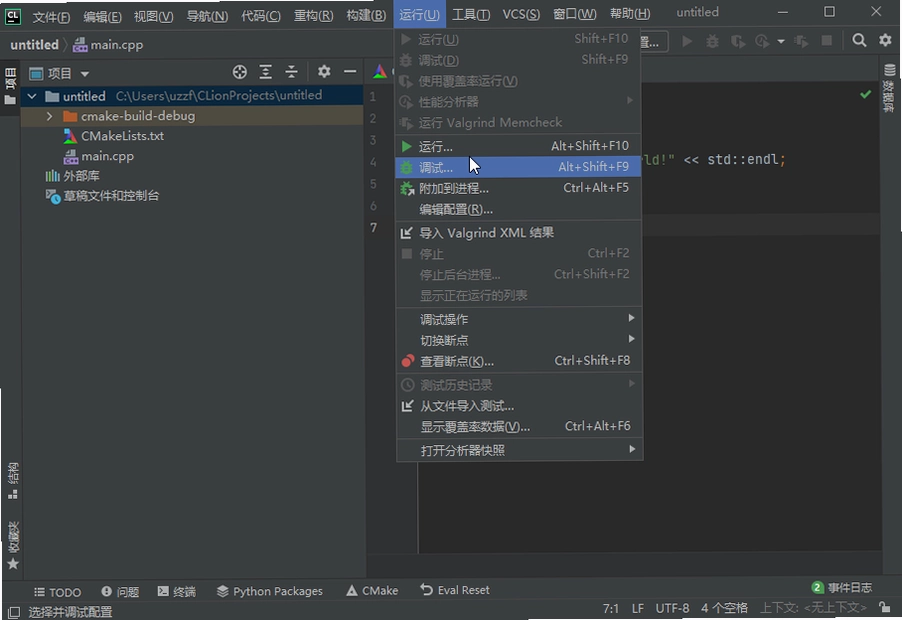
Task: Expand the Debug Actions submenu
Action: coord(519,319)
